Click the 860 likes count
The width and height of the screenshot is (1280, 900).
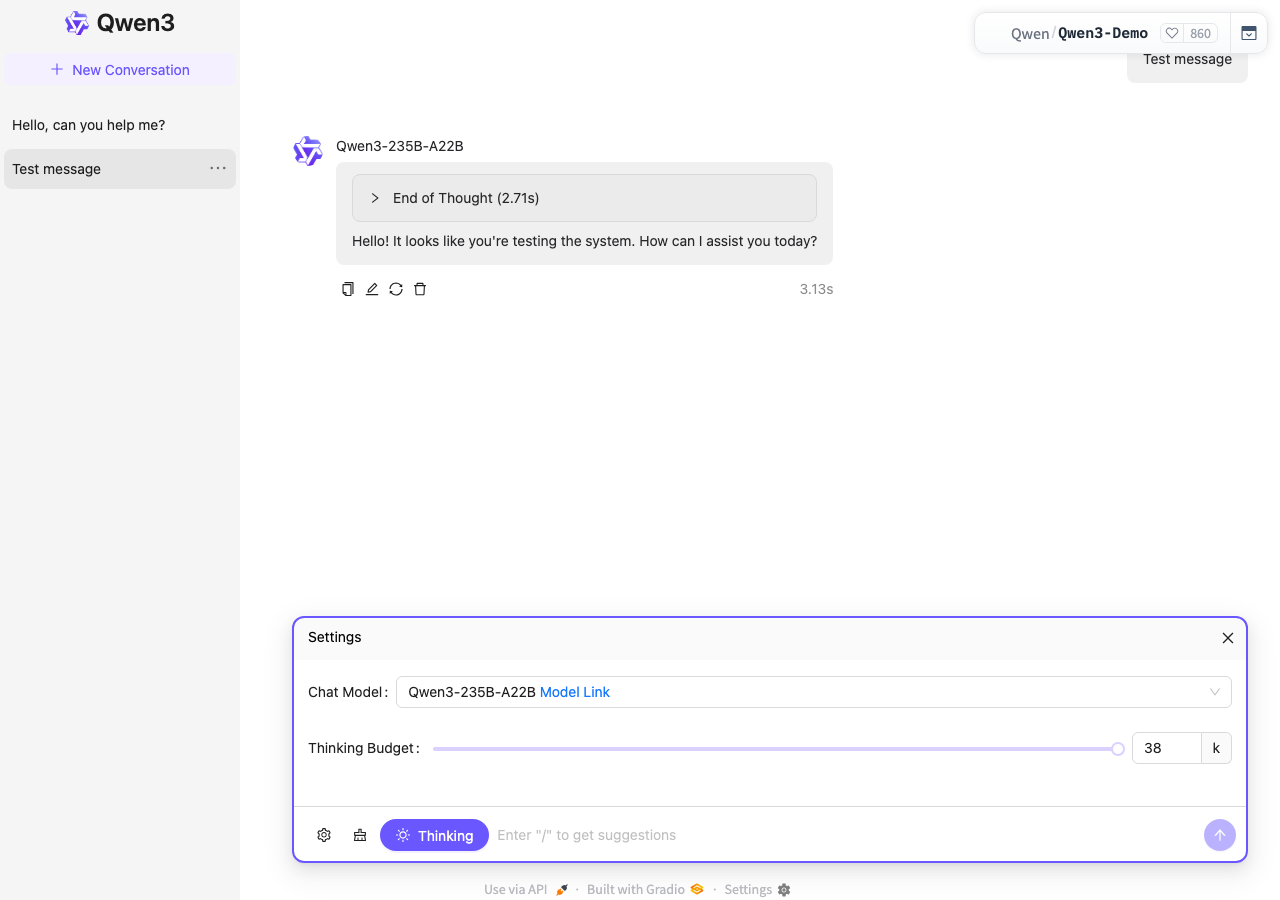click(x=1200, y=33)
